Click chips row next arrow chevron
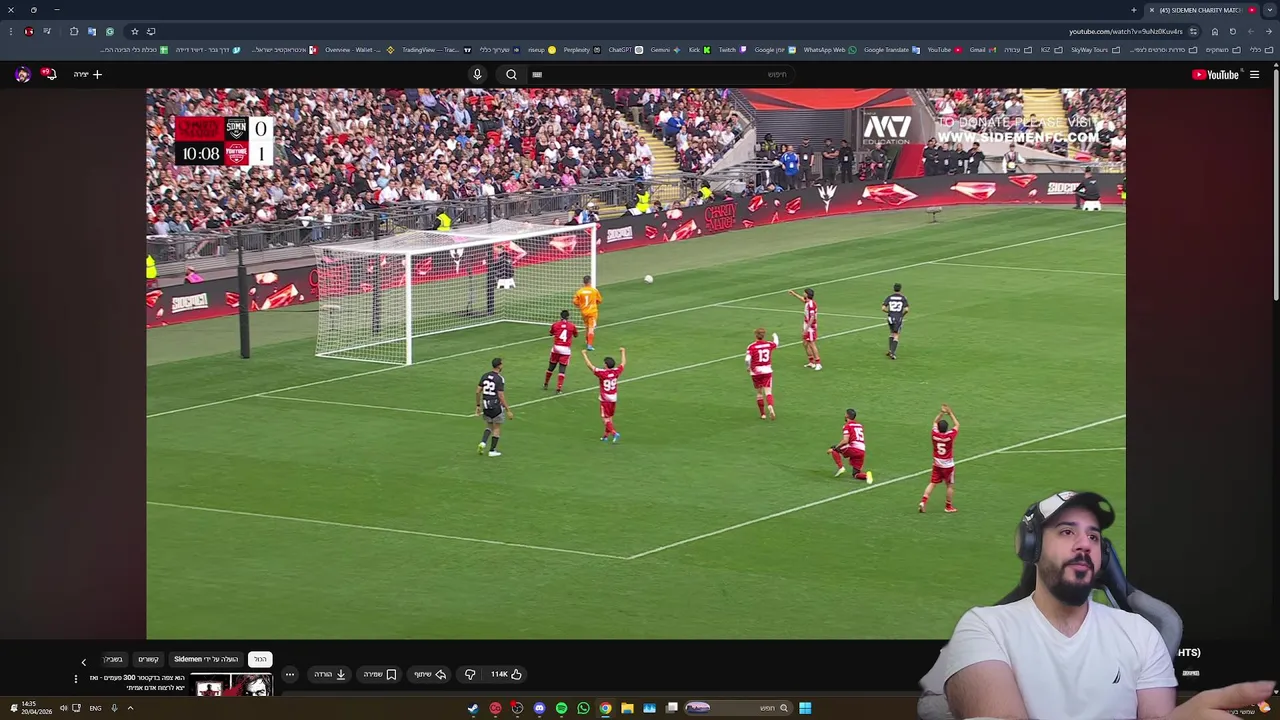This screenshot has width=1280, height=720. pos(84,661)
